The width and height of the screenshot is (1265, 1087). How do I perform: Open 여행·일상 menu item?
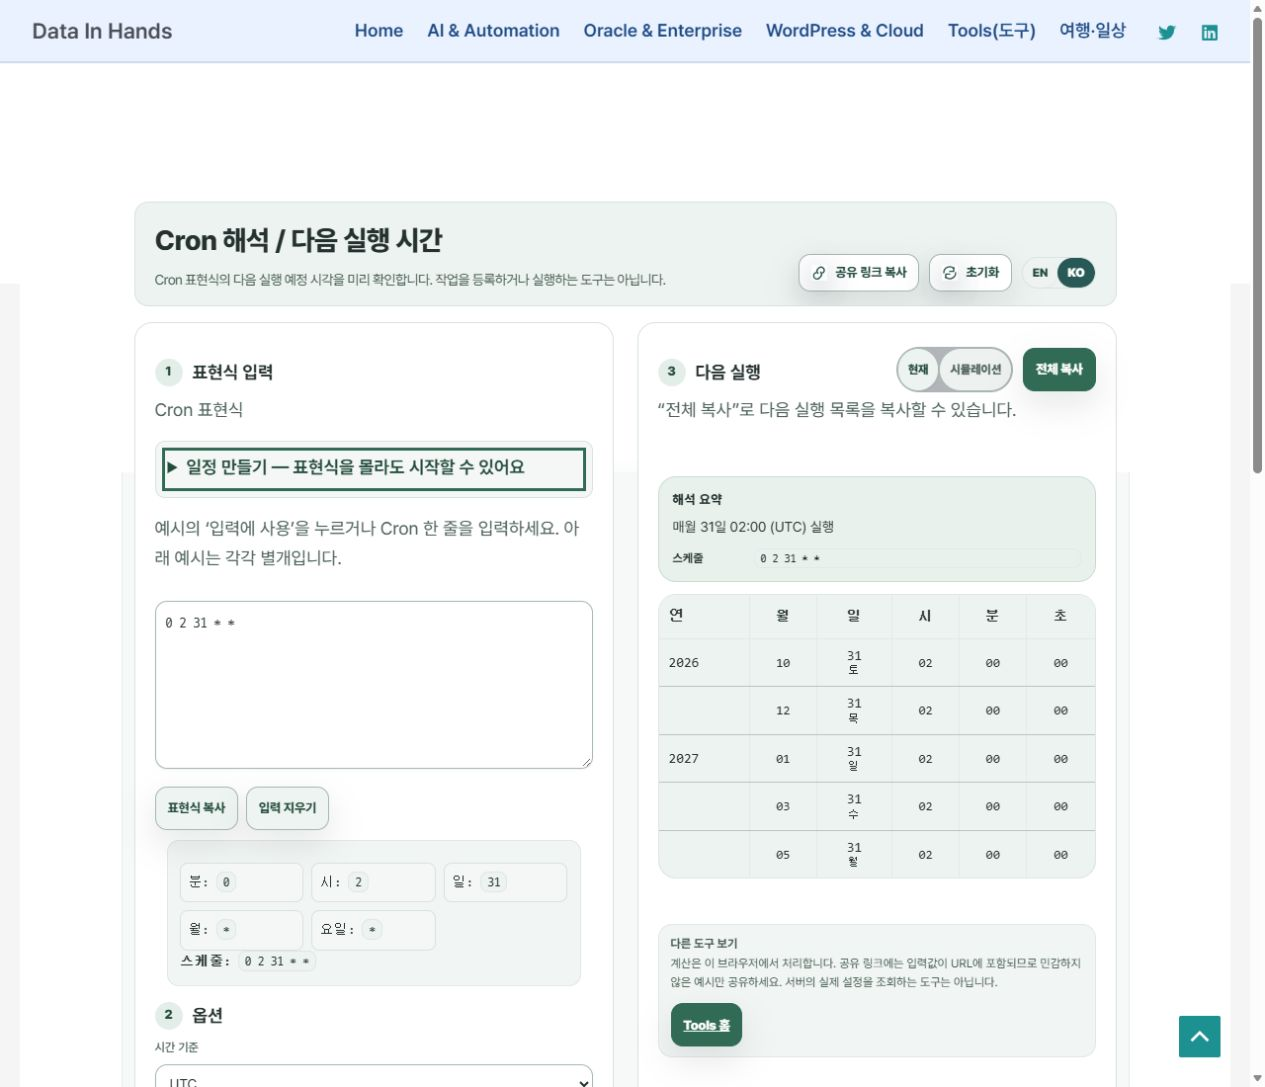1093,30
